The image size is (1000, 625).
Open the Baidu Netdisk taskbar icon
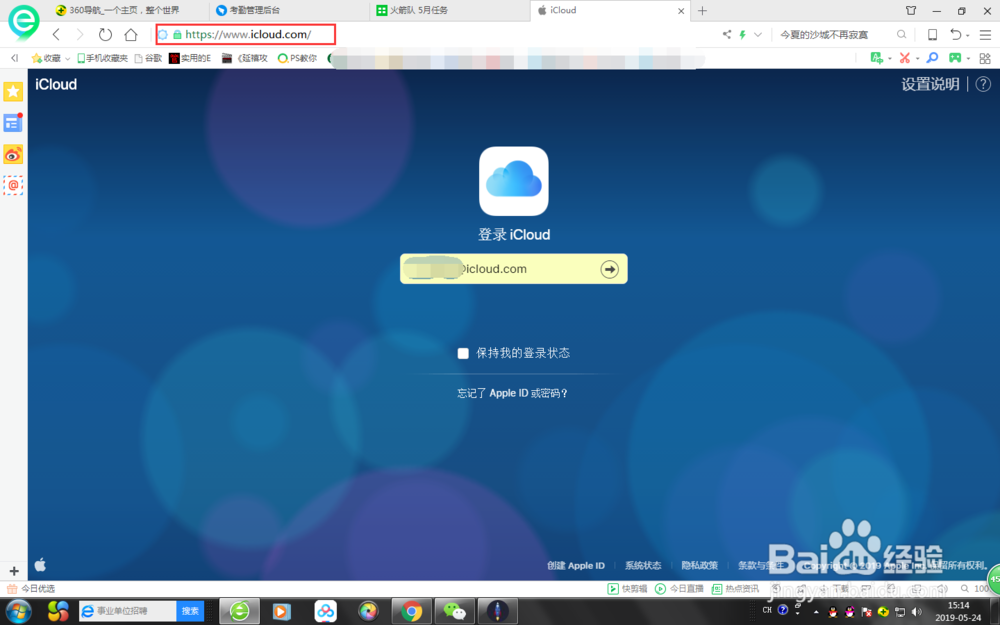pos(325,612)
